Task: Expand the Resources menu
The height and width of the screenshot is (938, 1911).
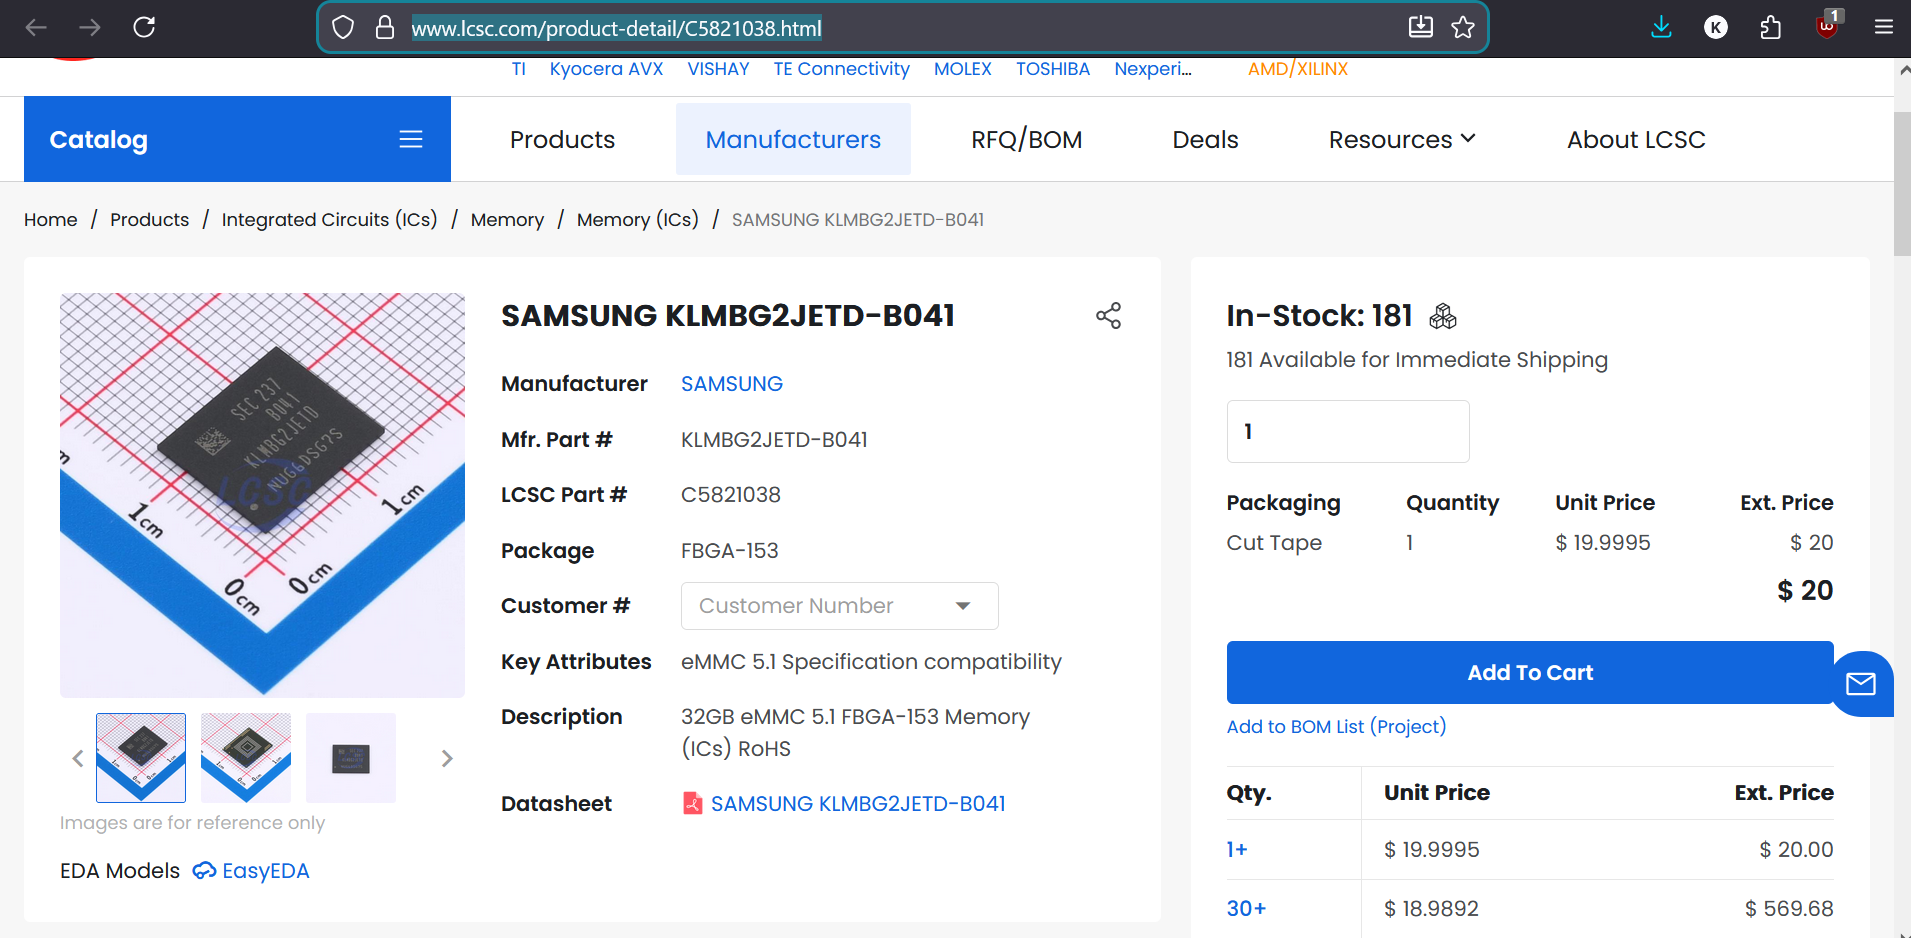Action: coord(1401,139)
